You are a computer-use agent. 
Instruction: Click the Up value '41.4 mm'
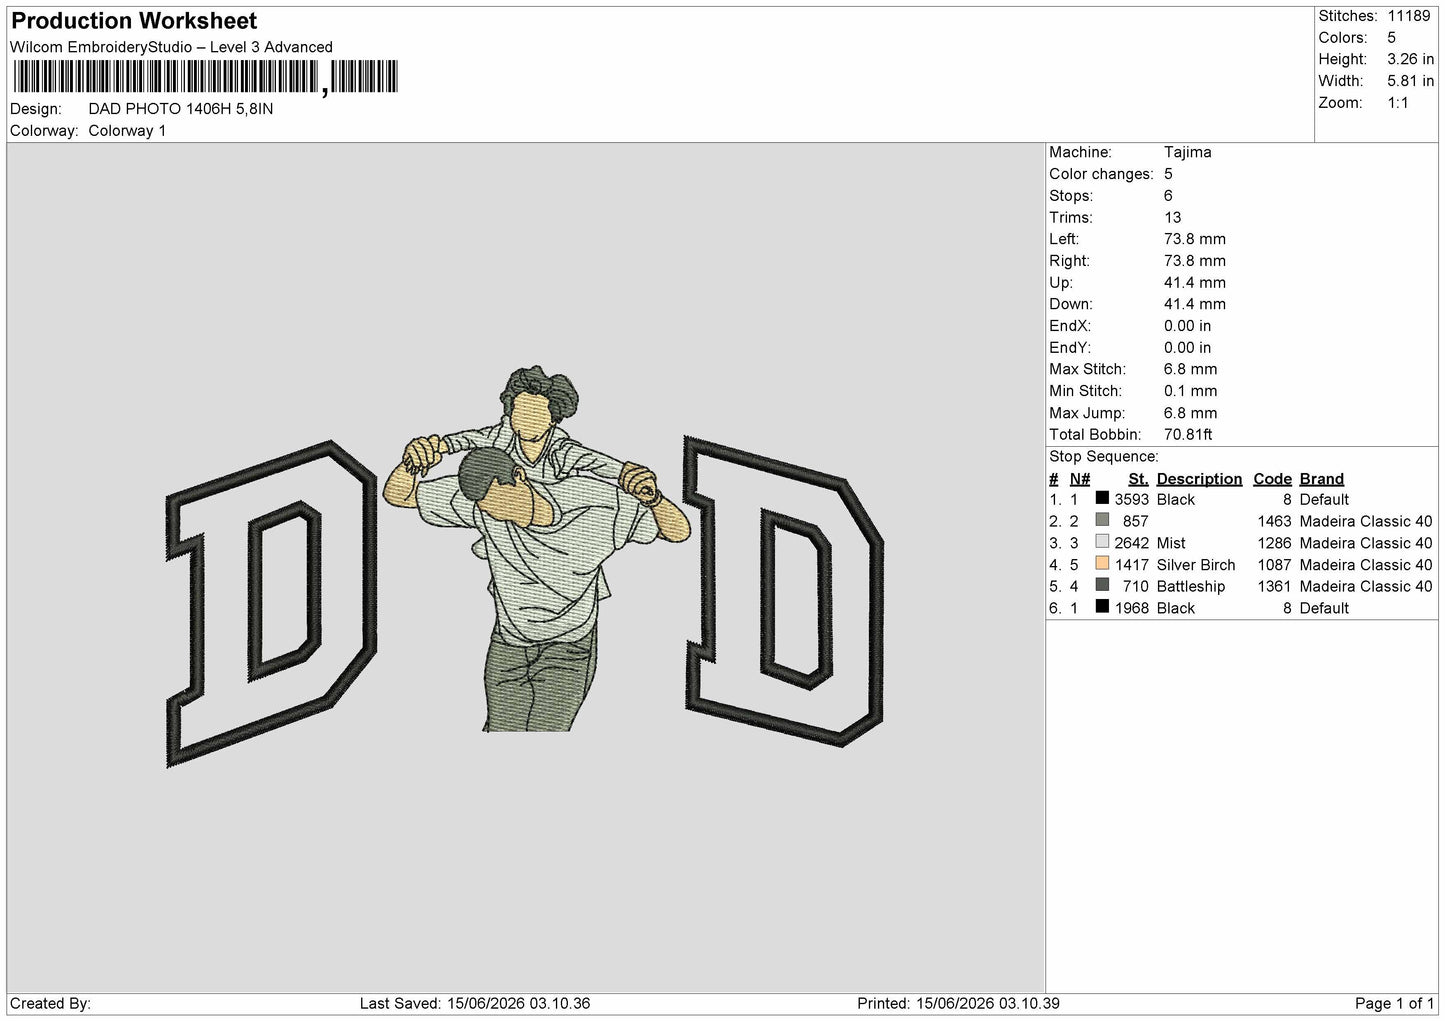(x=1194, y=283)
